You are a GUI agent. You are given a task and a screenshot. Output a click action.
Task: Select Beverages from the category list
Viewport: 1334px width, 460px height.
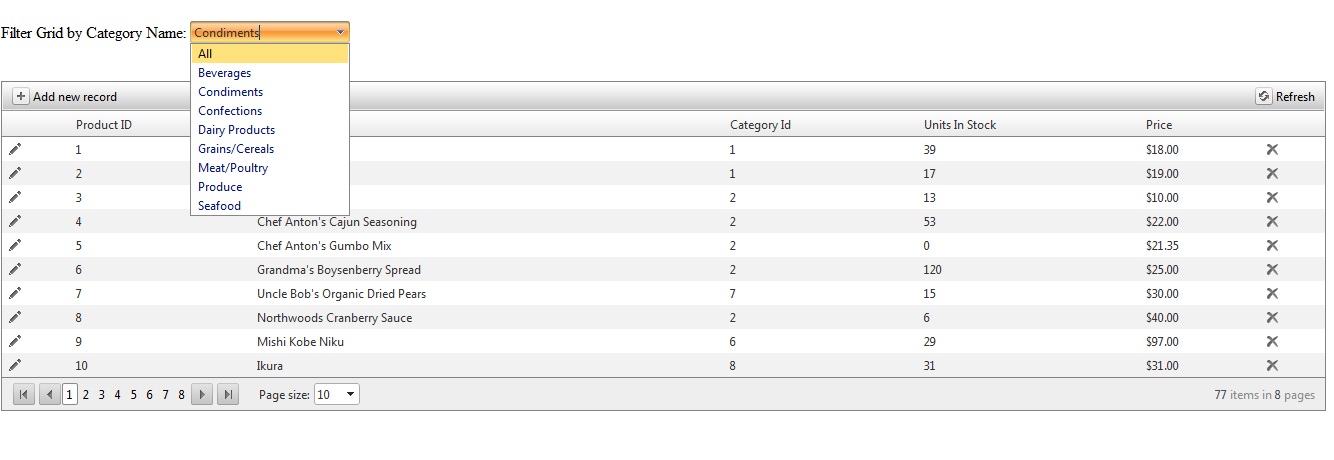point(225,73)
